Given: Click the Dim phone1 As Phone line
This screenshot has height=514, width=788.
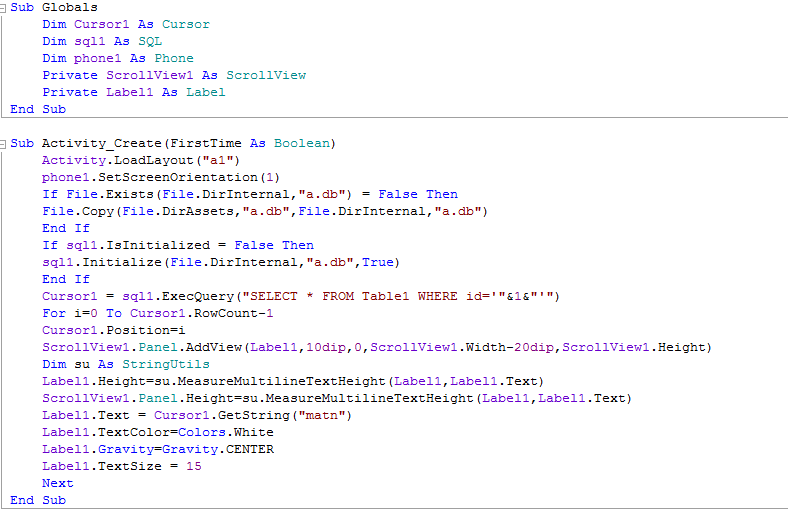Looking at the screenshot, I should pyautogui.click(x=117, y=58).
